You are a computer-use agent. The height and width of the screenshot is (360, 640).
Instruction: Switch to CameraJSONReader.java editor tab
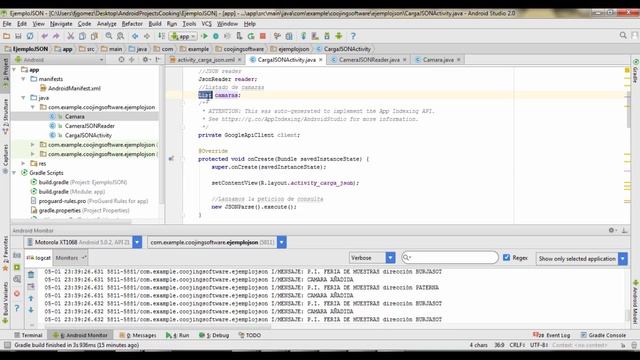(x=369, y=60)
